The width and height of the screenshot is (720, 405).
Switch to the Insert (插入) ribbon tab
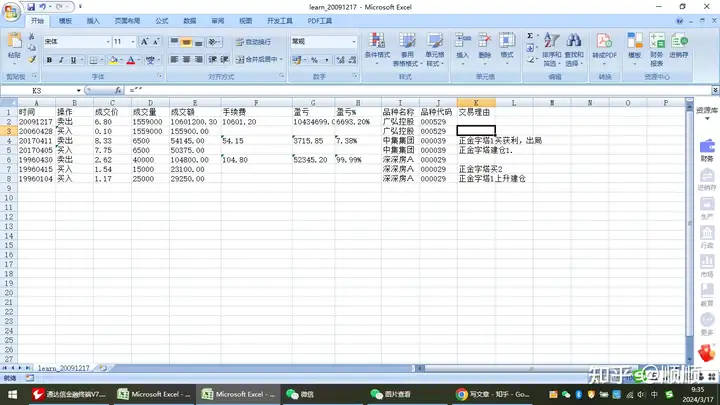pyautogui.click(x=93, y=21)
